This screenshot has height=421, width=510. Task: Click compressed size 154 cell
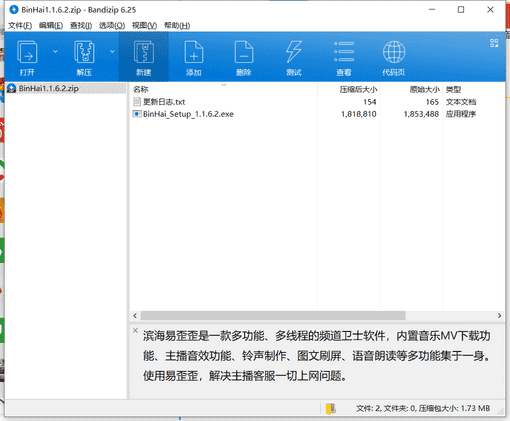370,102
